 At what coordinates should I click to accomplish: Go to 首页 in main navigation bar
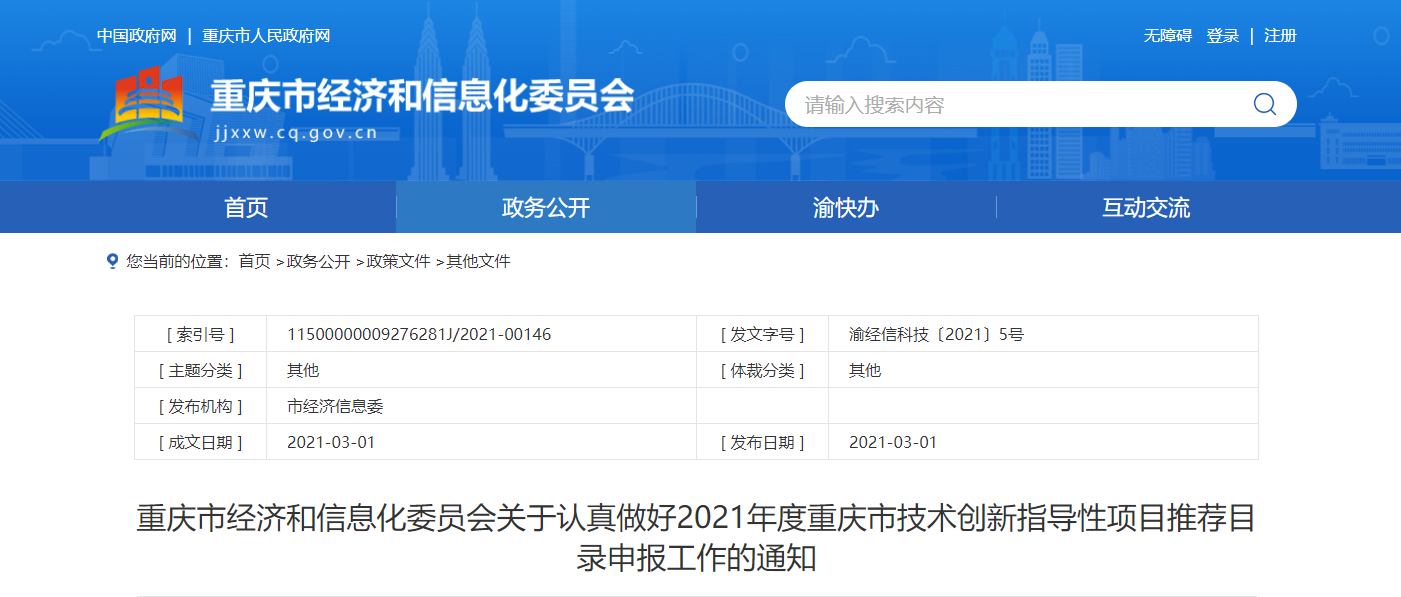246,207
